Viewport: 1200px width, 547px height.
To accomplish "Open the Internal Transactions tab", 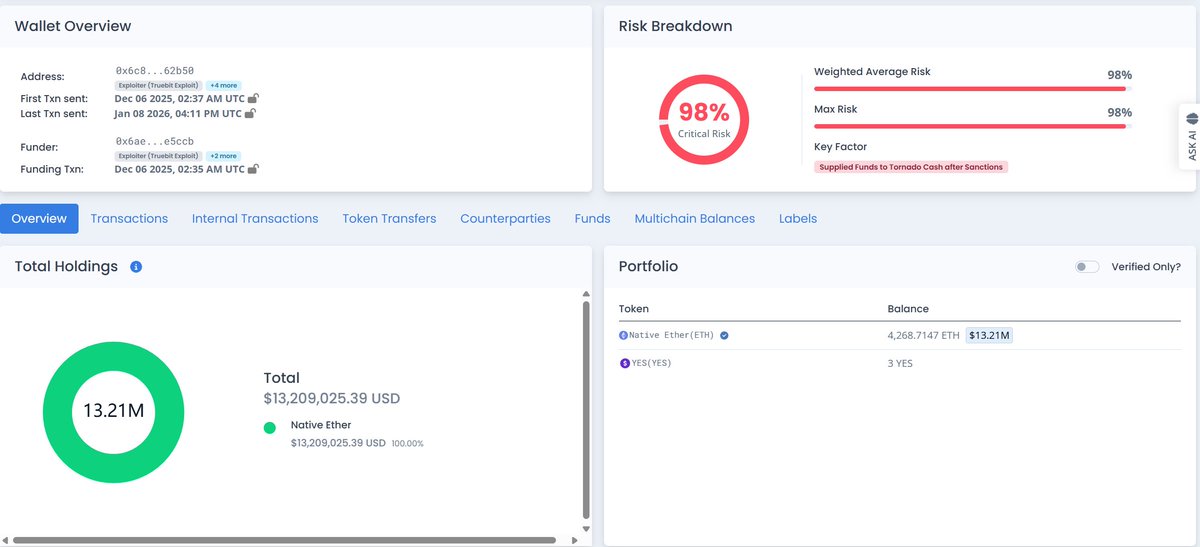I will point(255,218).
